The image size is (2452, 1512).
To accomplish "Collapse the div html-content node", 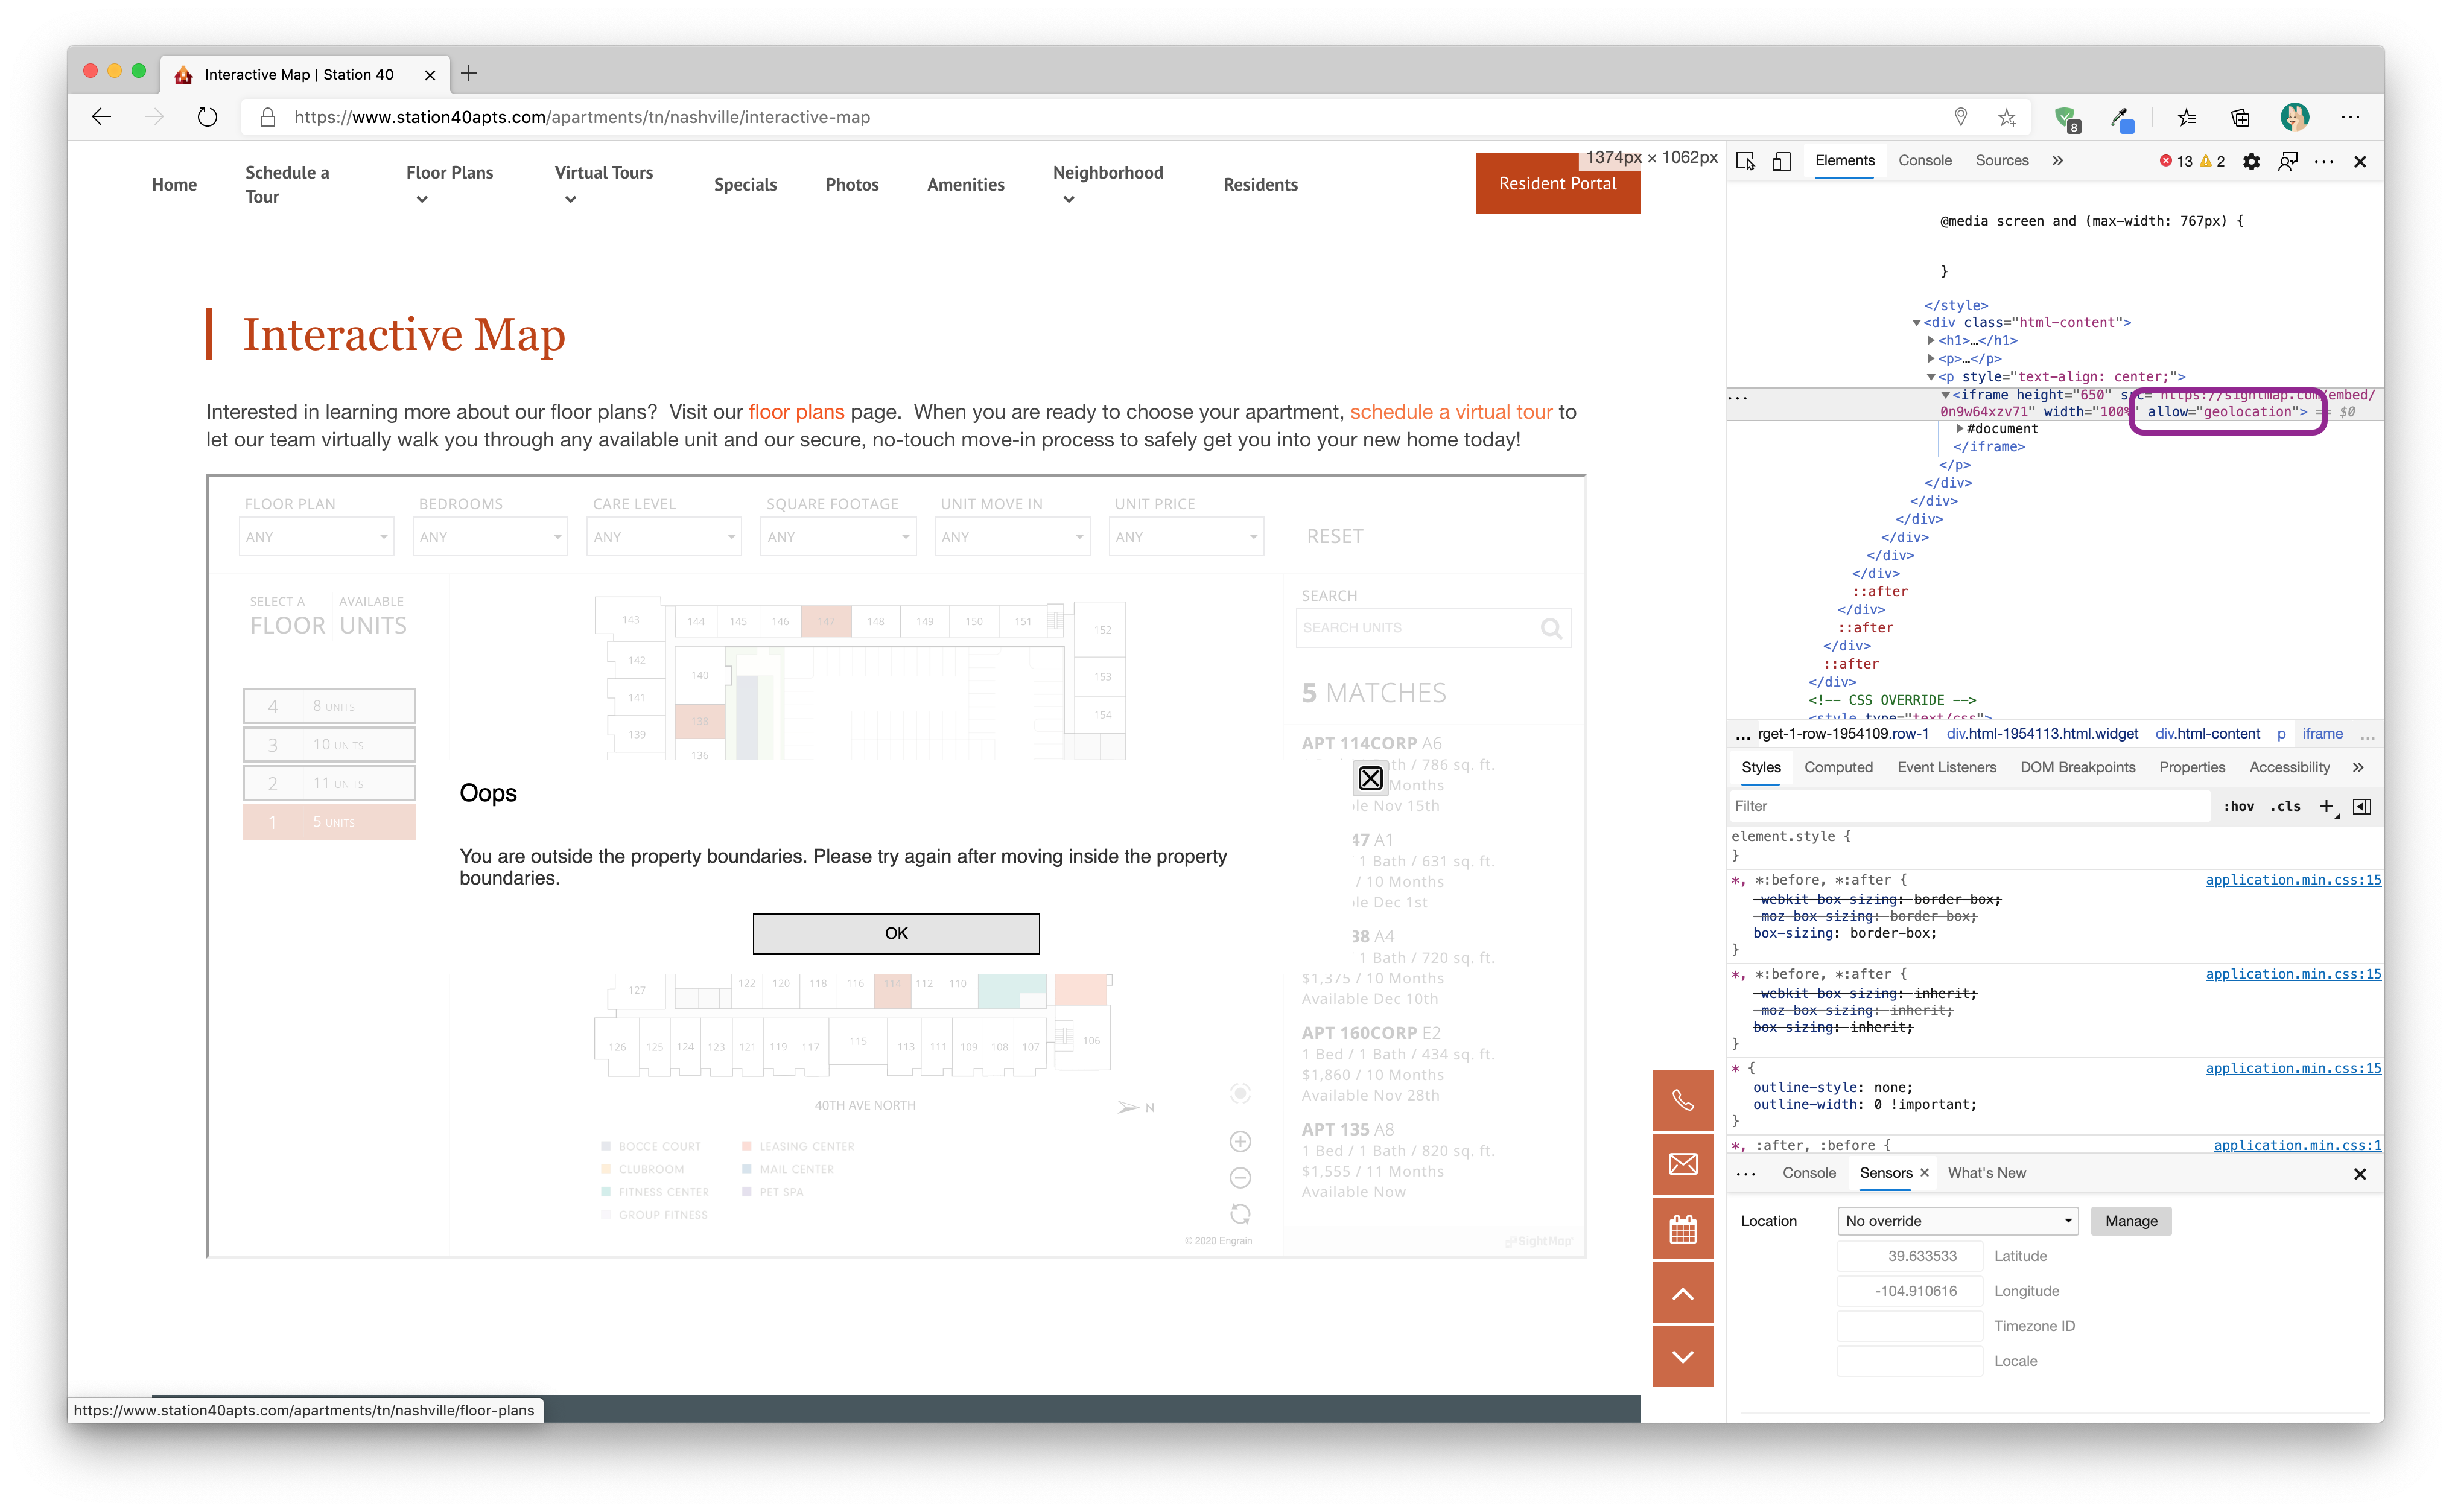I will coord(1917,323).
